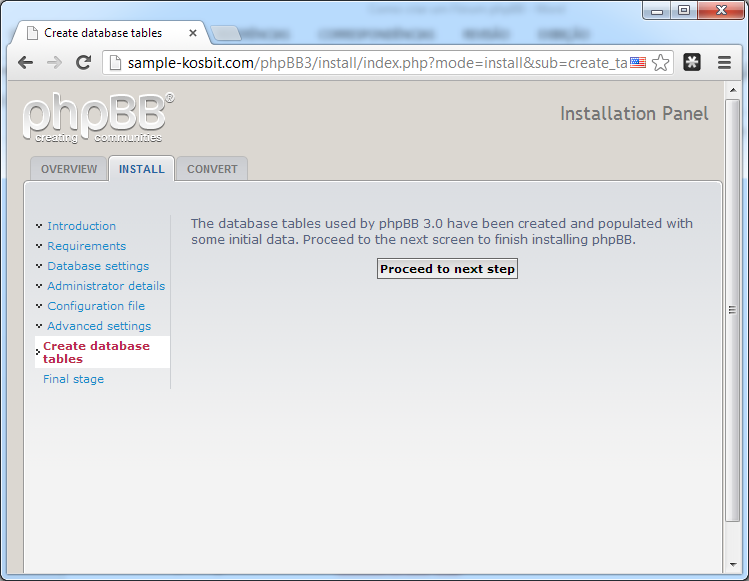The image size is (749, 581).
Task: Click the browser forward arrow
Action: point(54,63)
